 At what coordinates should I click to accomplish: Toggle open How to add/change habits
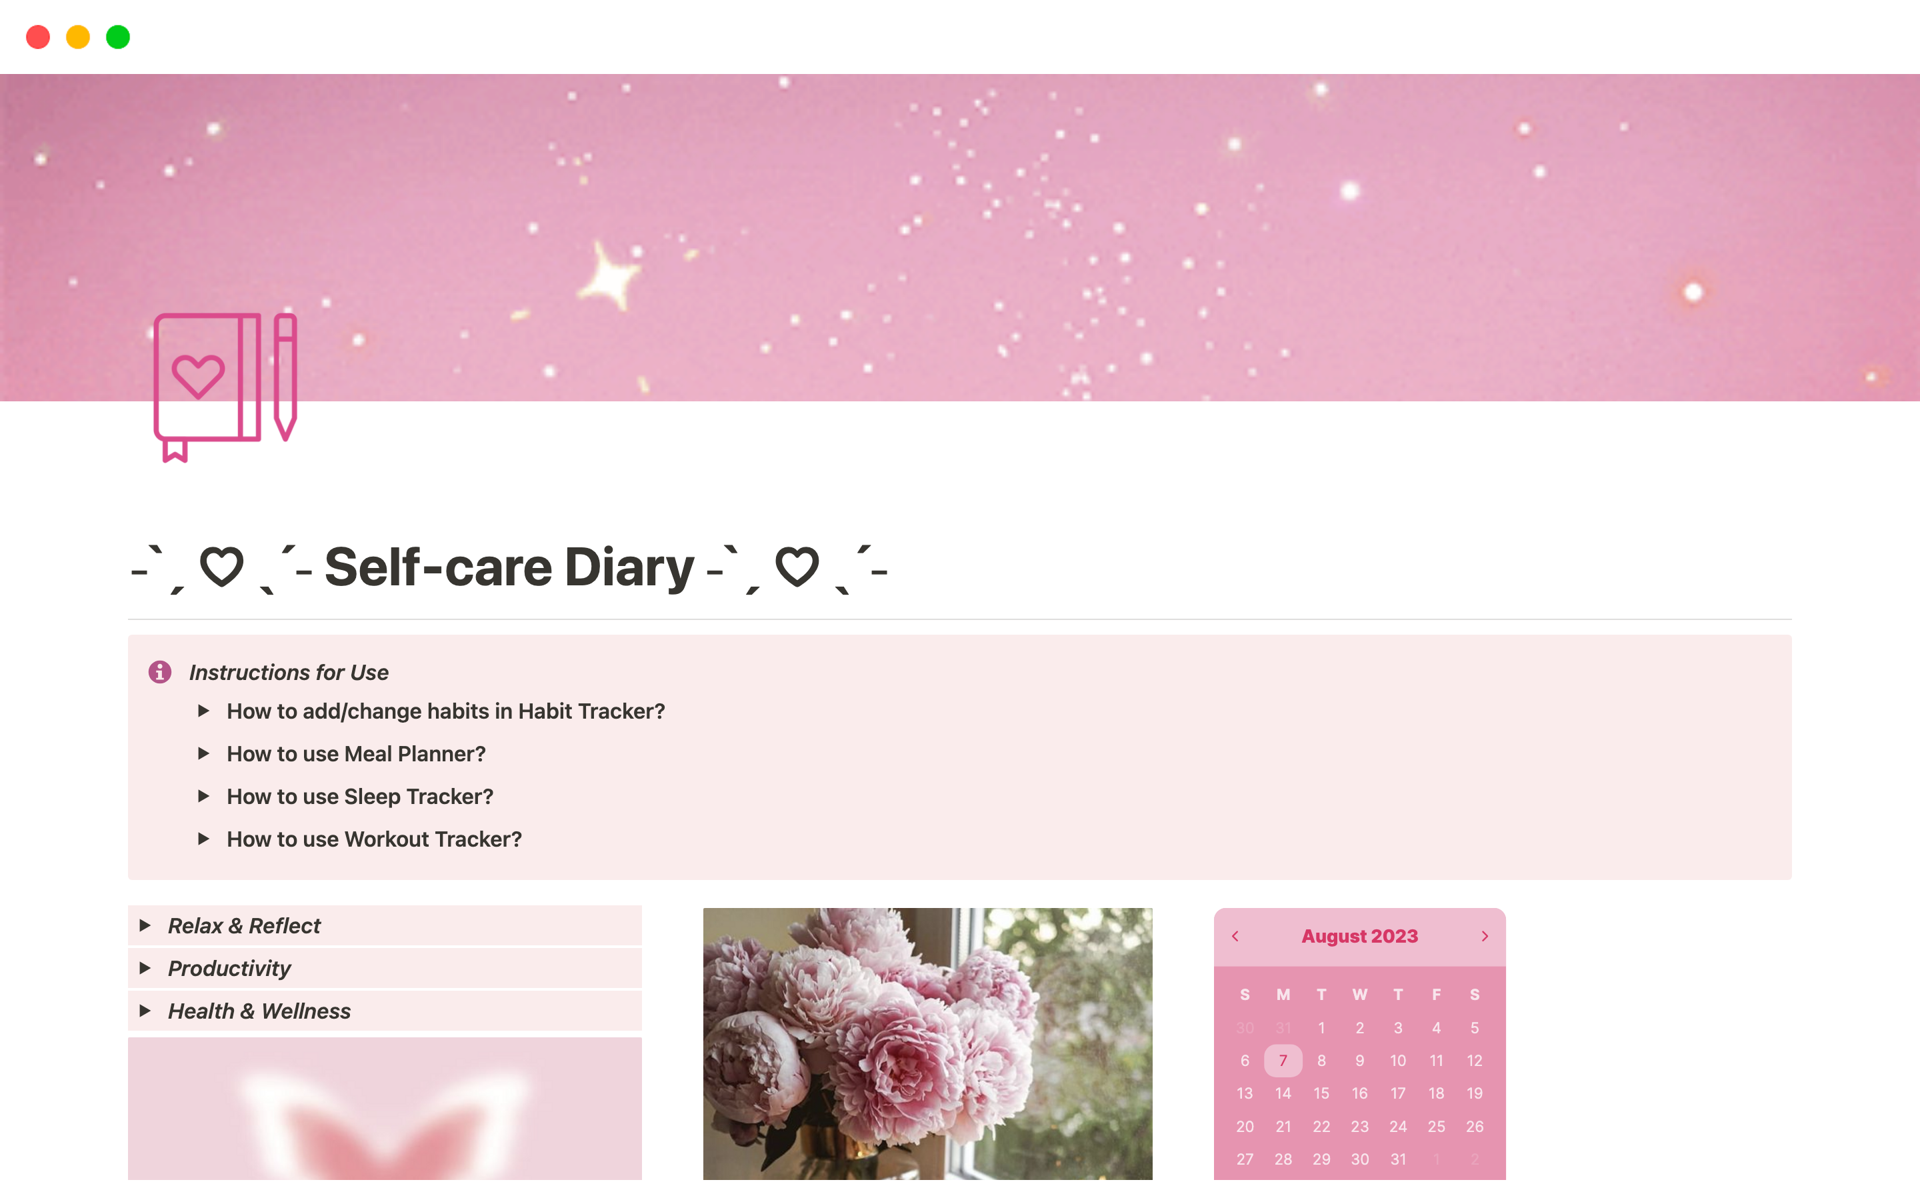pos(205,711)
